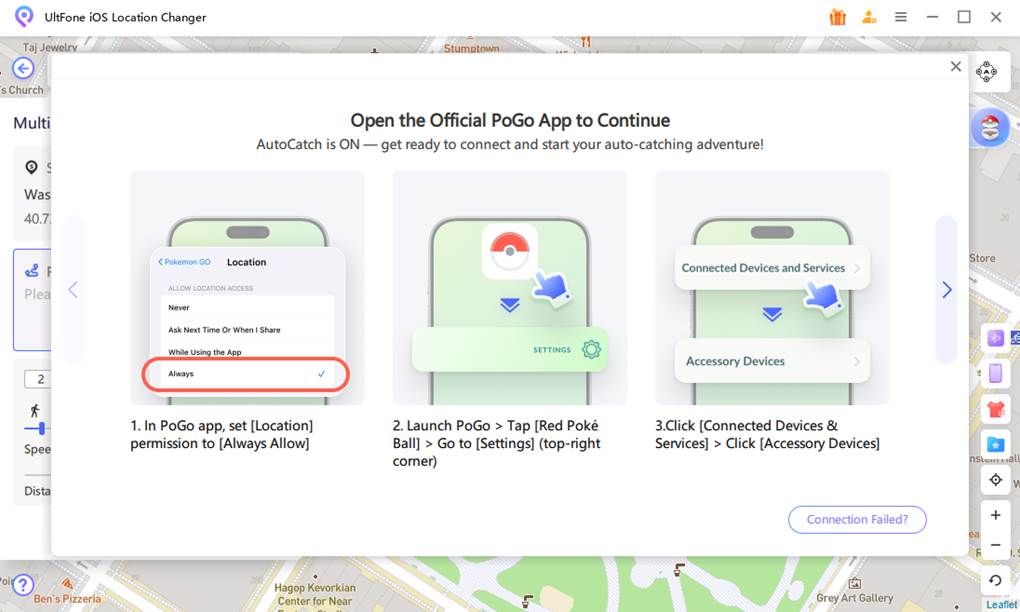
Task: Click the UltFone app logo
Action: pos(24,16)
